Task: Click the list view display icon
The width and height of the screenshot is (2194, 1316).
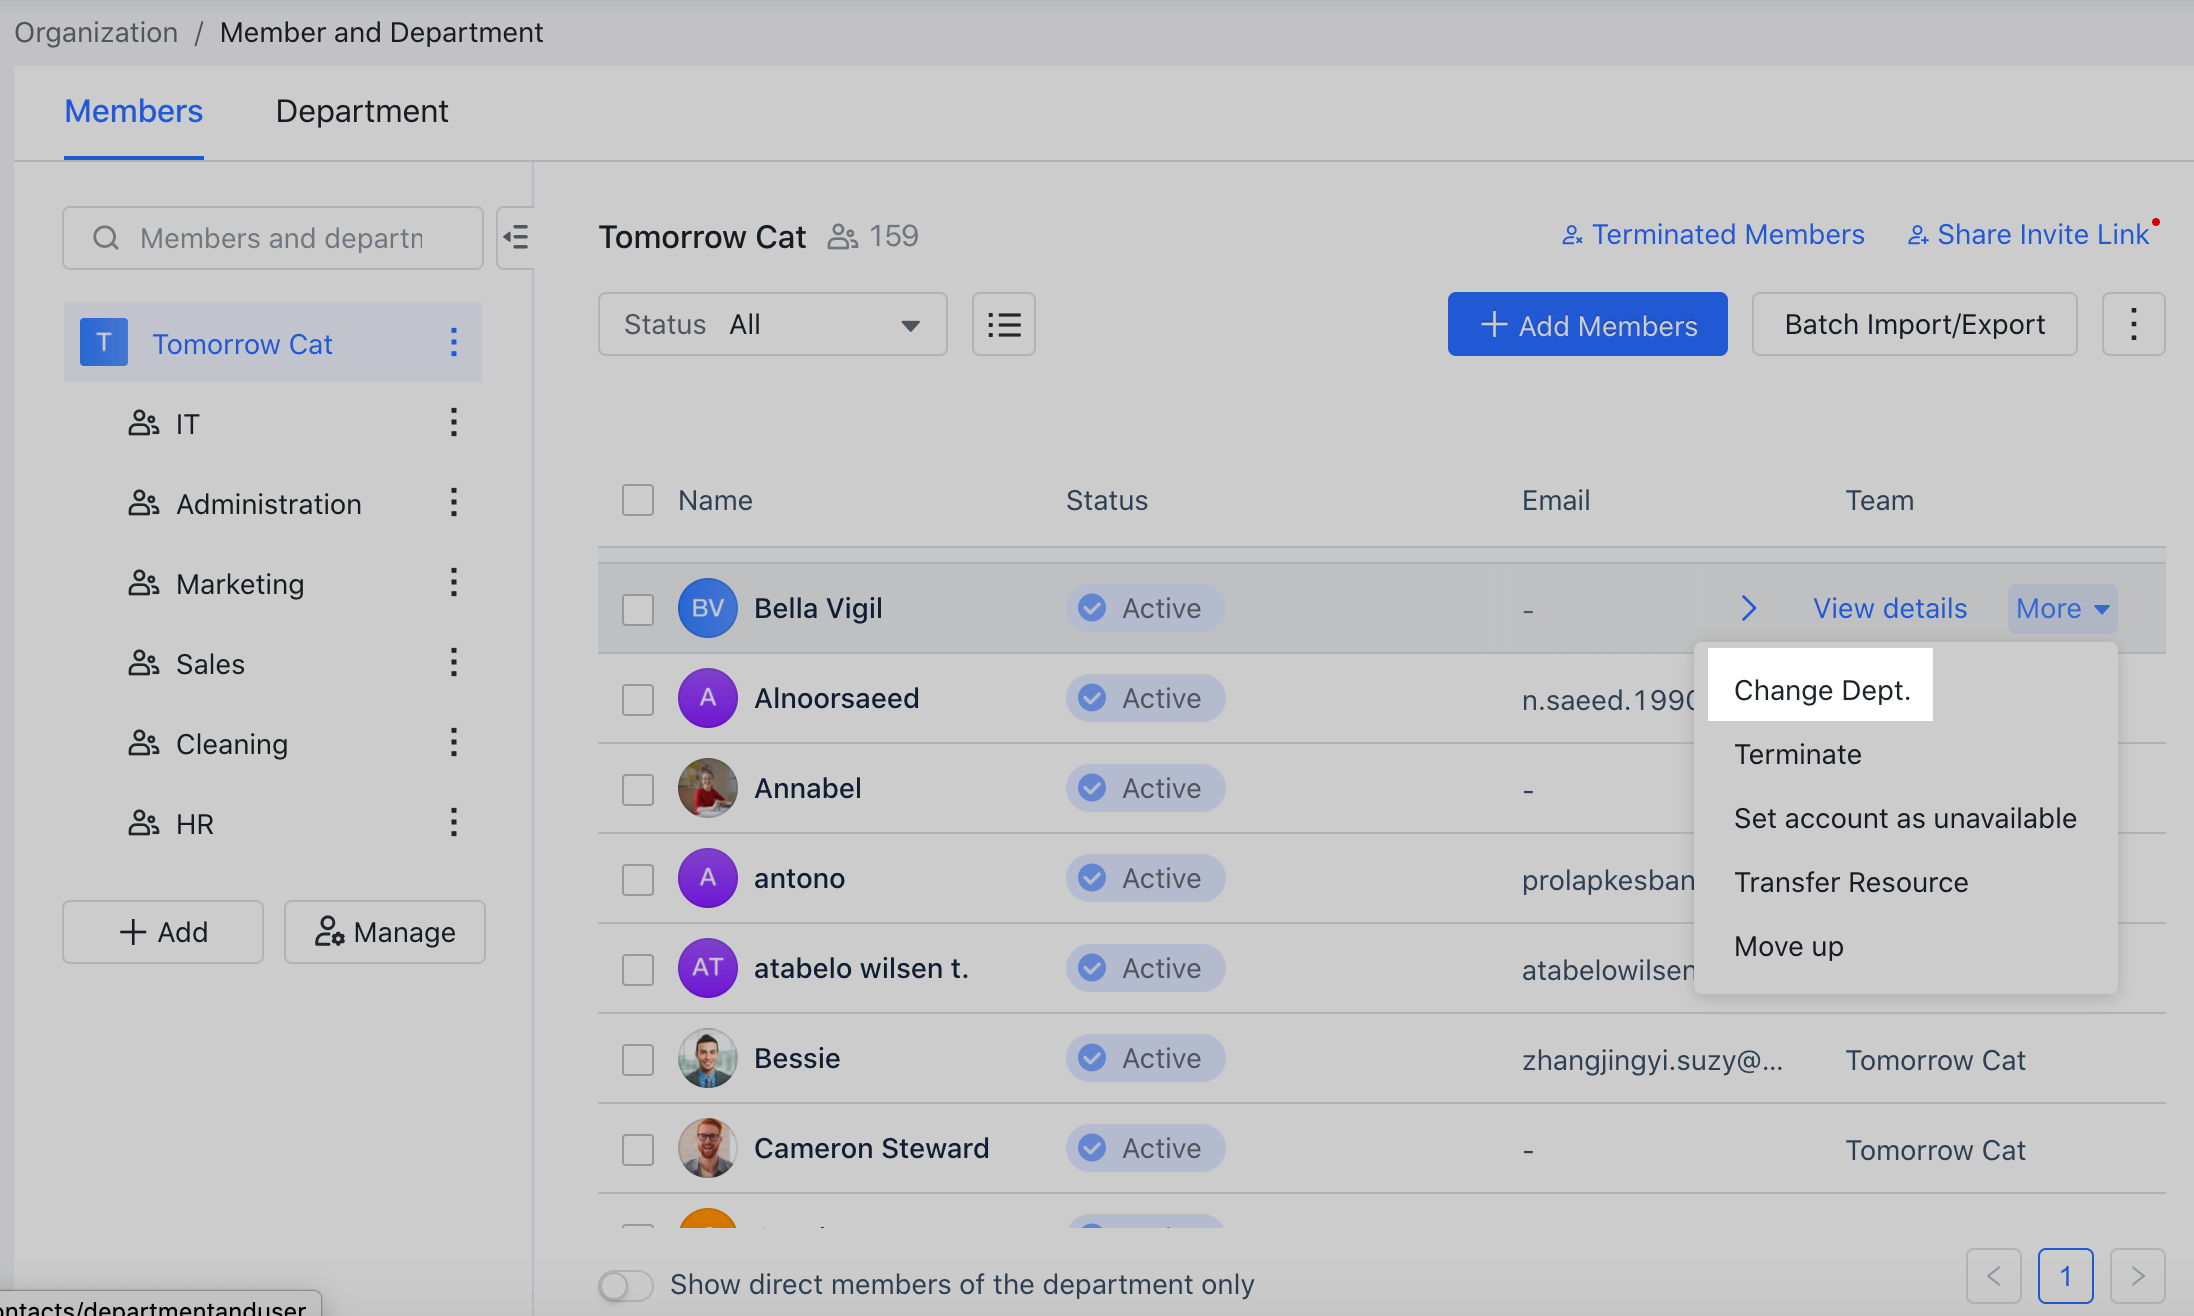Action: [1003, 324]
